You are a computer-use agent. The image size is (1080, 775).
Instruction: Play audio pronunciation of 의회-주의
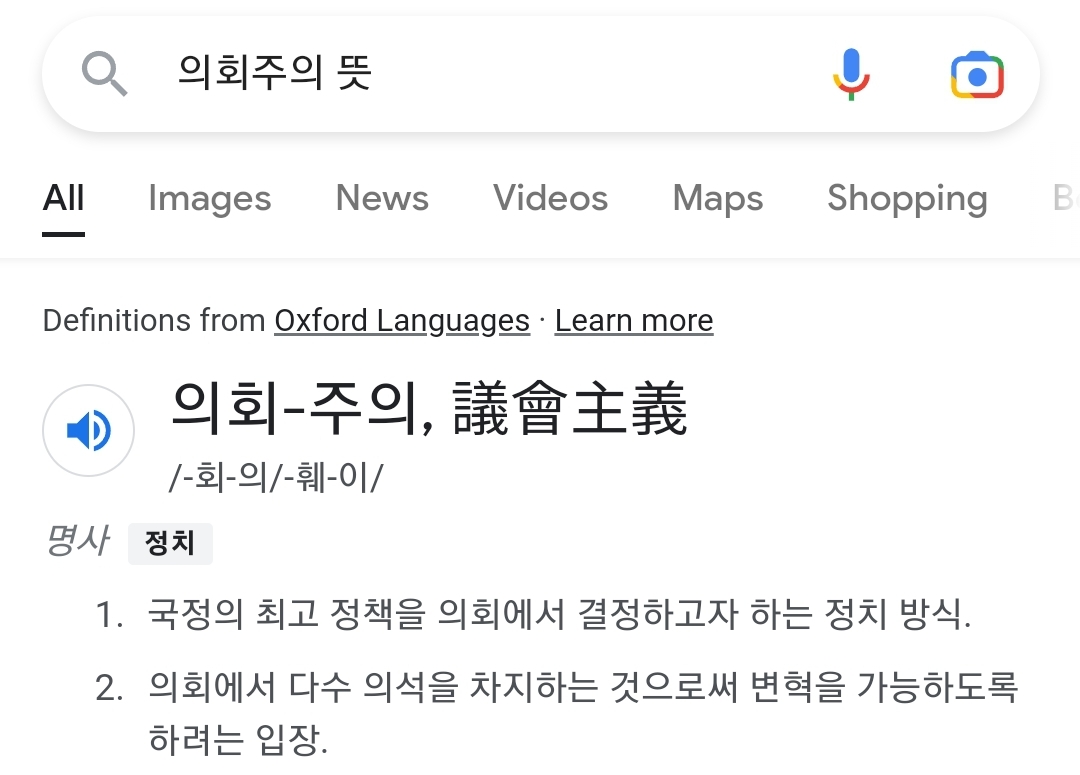pyautogui.click(x=89, y=431)
